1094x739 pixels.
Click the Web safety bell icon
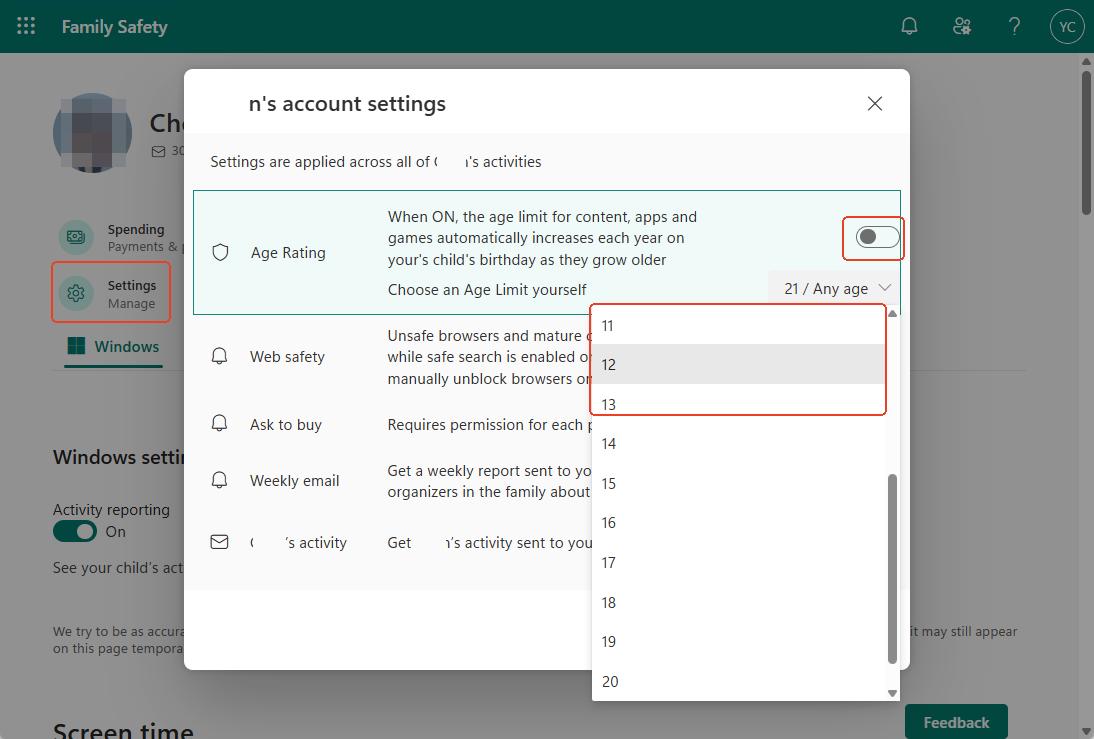pyautogui.click(x=219, y=357)
